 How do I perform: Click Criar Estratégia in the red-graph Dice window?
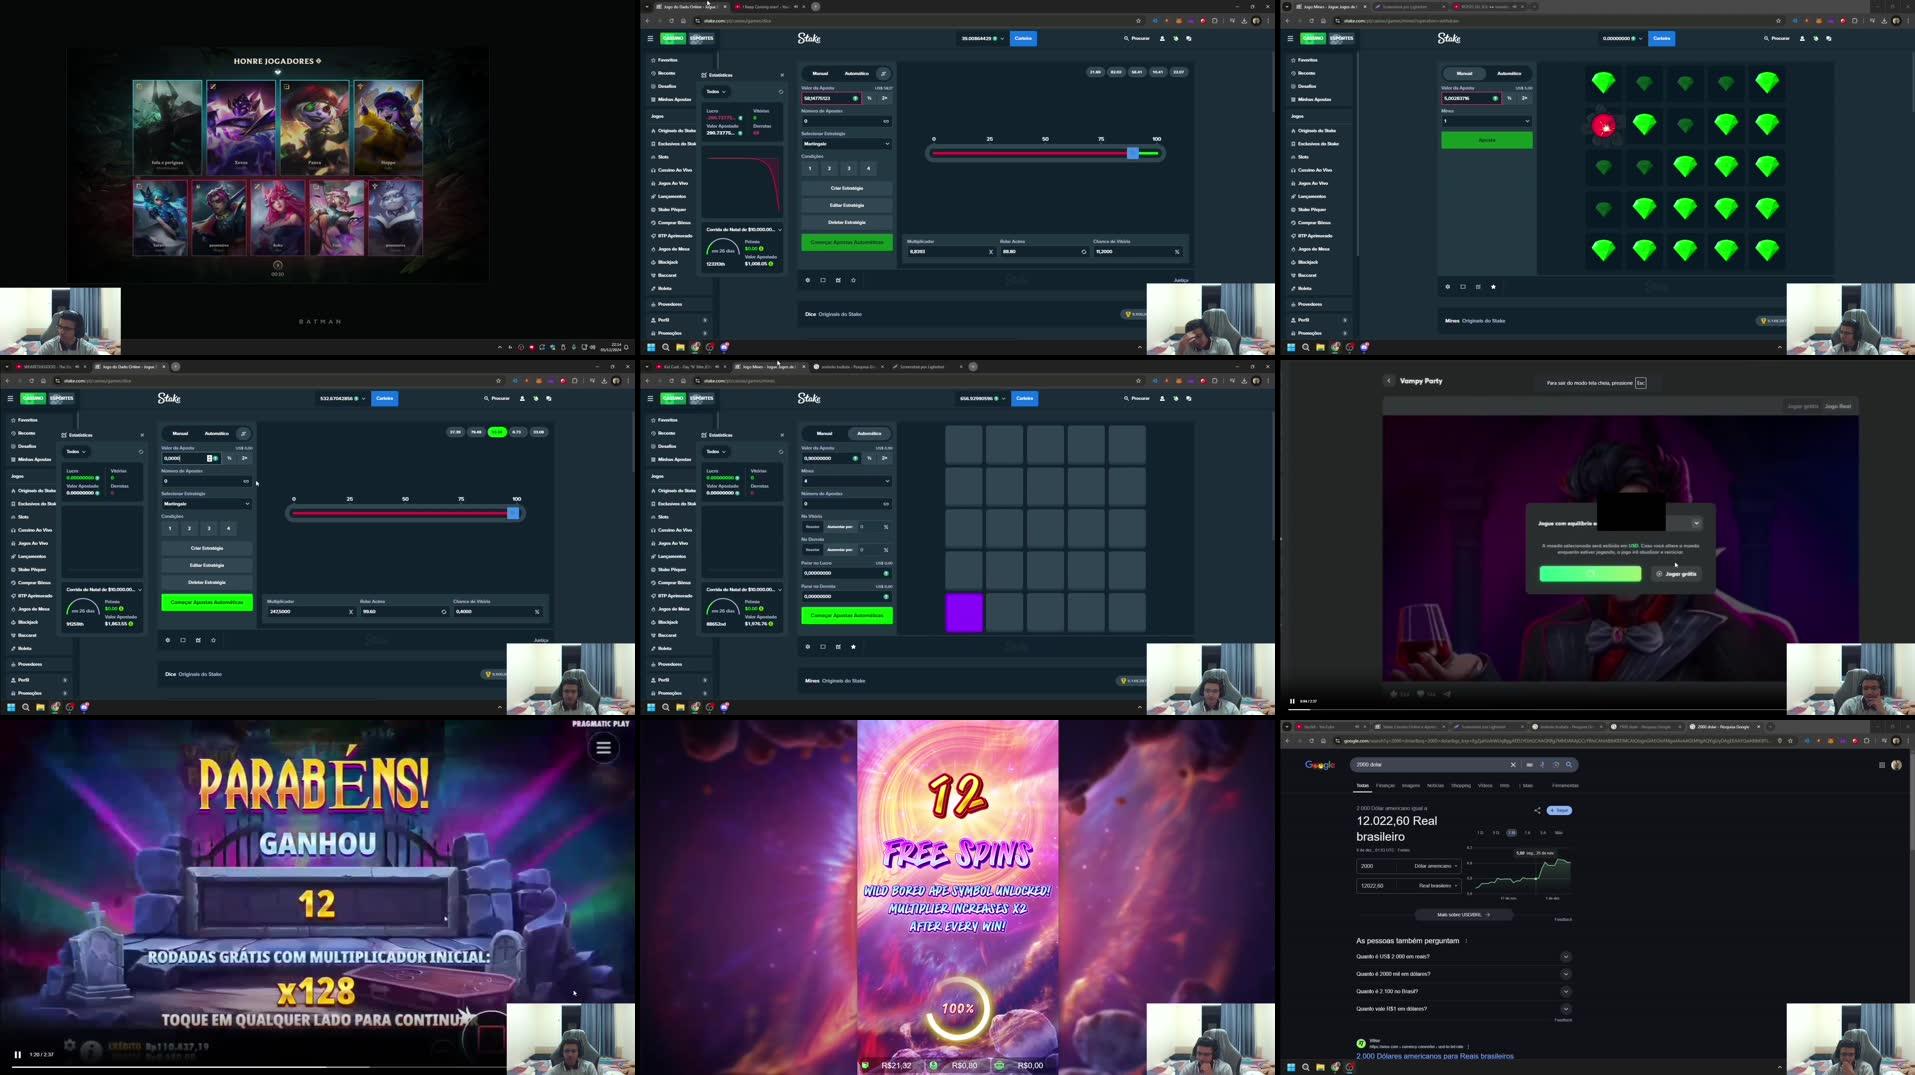pos(846,188)
